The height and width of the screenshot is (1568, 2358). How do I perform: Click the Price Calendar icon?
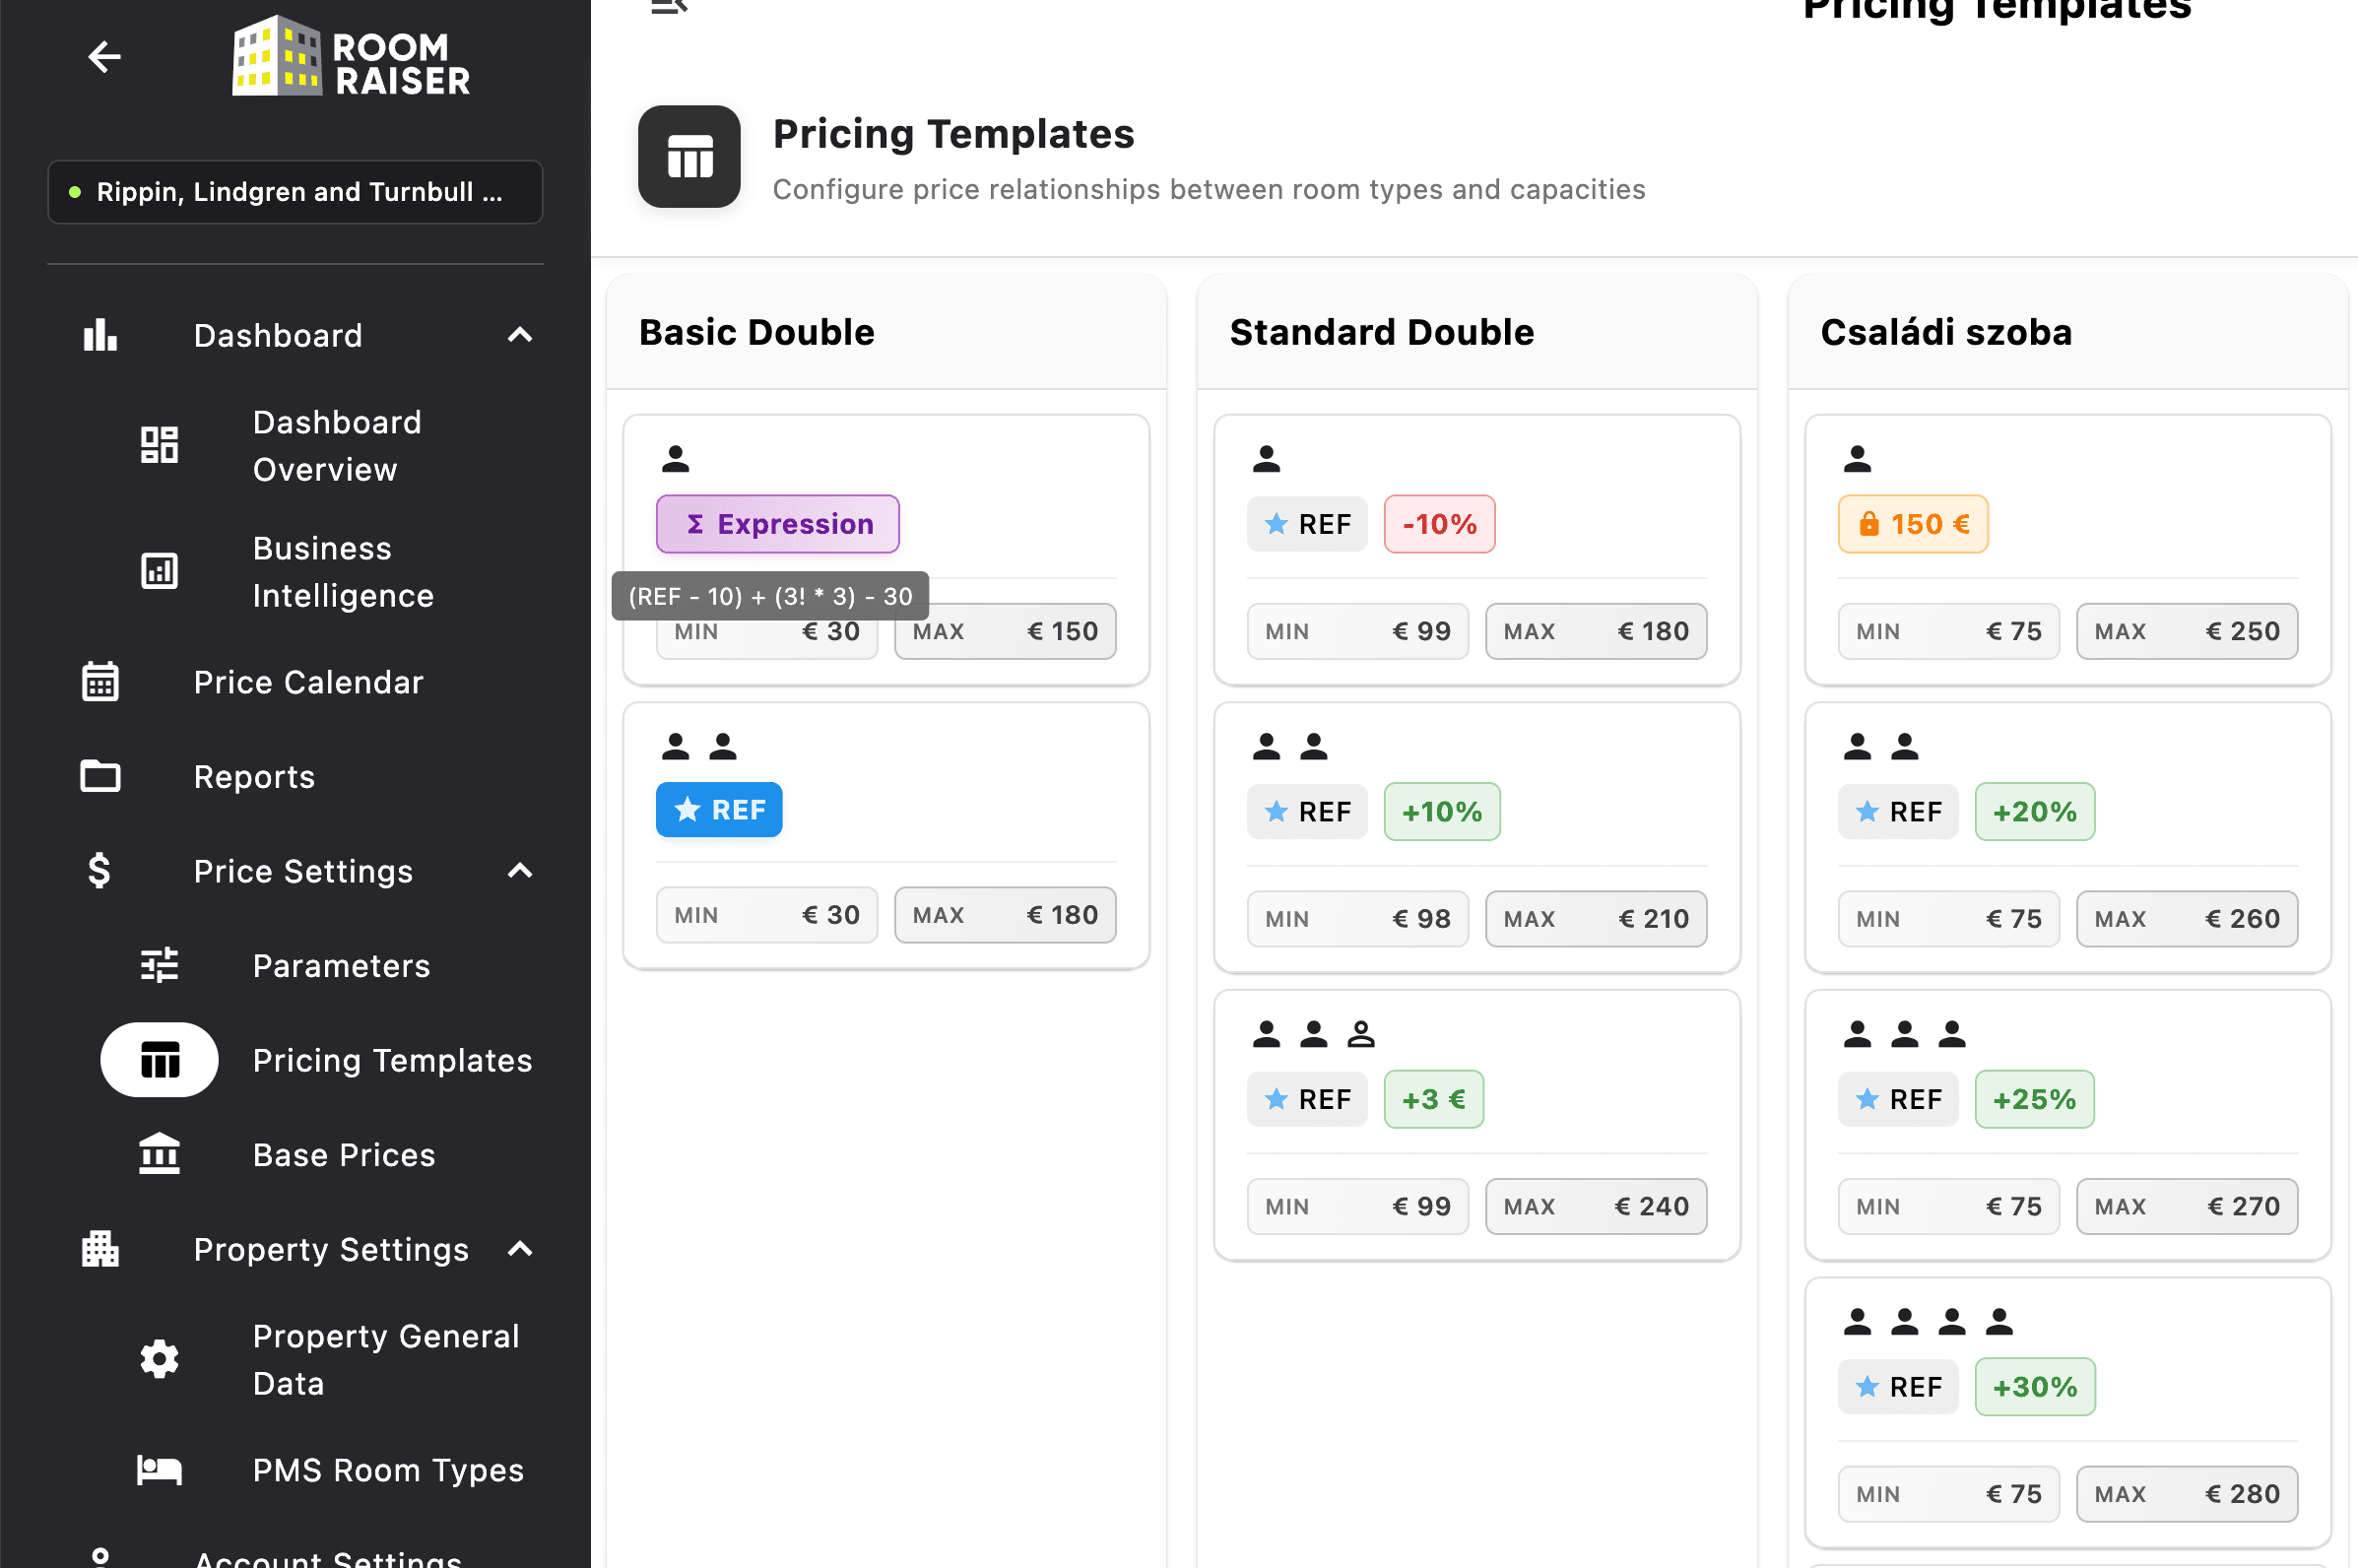tap(100, 682)
